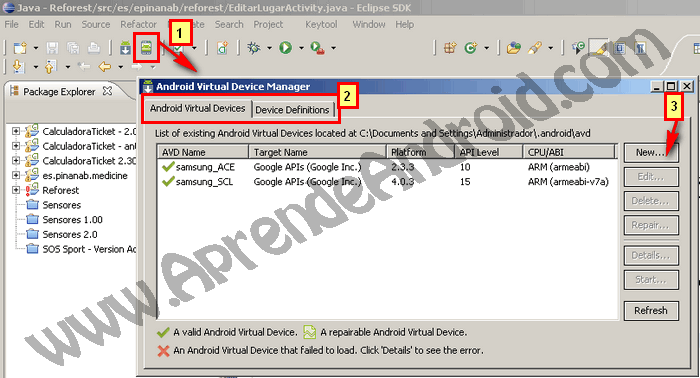Open the Next Annotation dropdown arrow

(35, 67)
